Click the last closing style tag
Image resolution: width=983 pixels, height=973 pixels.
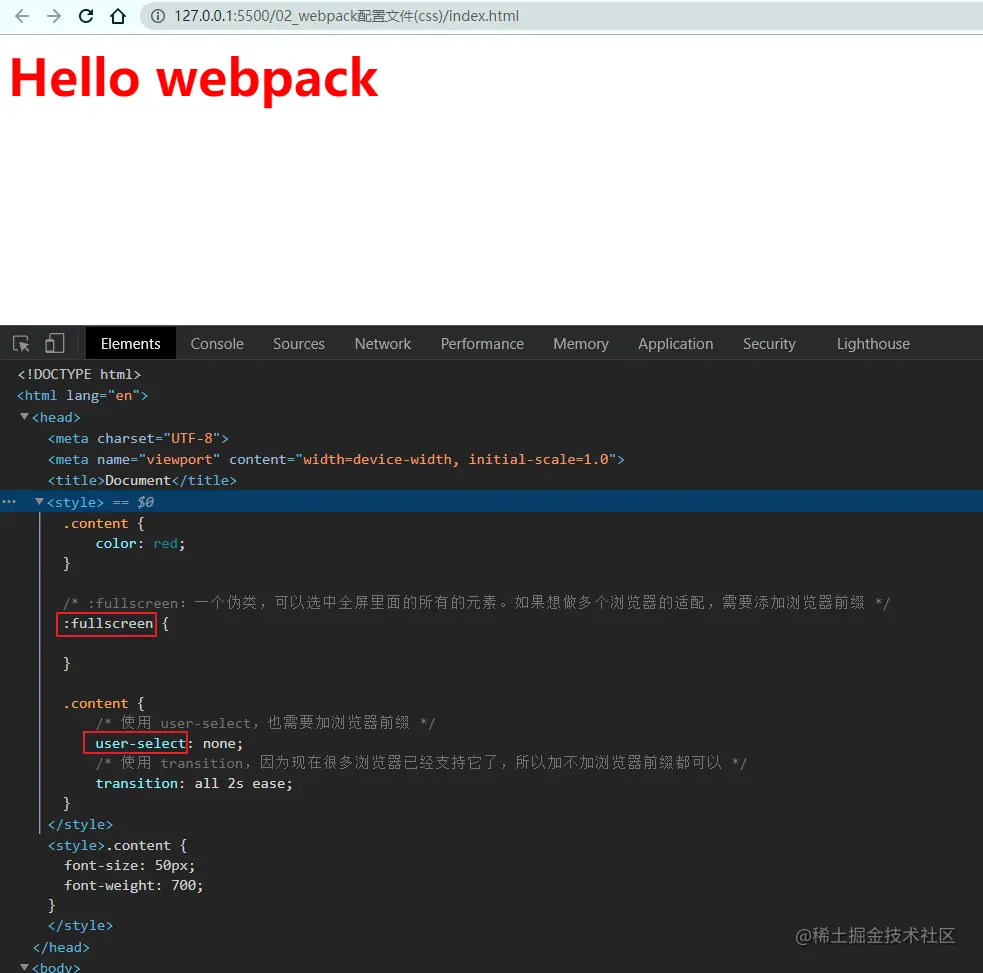click(x=80, y=925)
